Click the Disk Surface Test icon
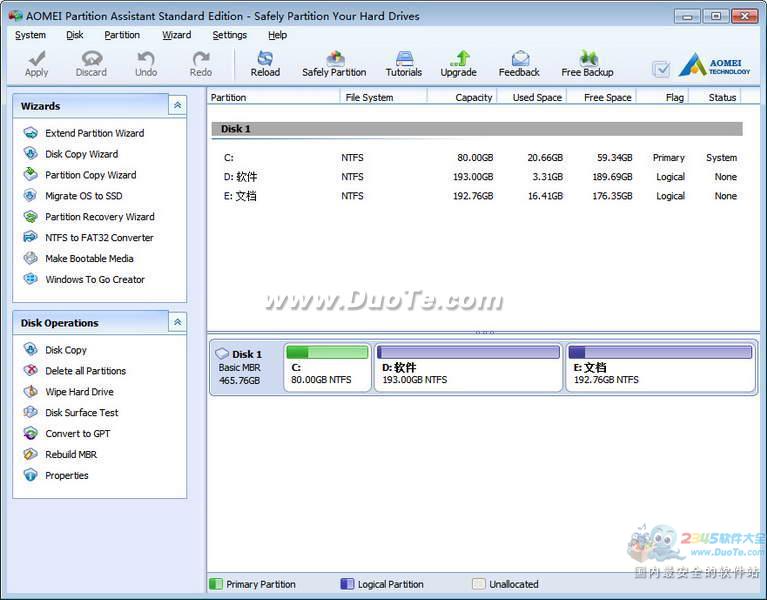 (x=30, y=412)
